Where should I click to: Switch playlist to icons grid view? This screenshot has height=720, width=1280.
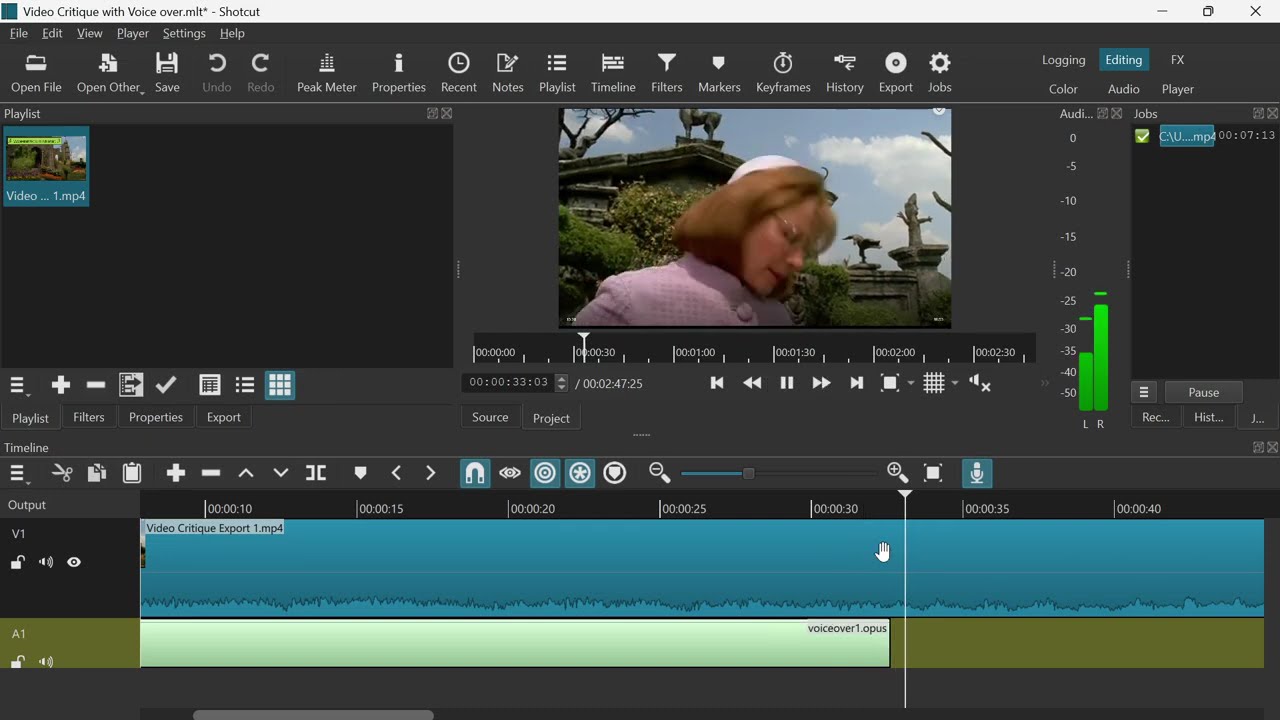[280, 385]
